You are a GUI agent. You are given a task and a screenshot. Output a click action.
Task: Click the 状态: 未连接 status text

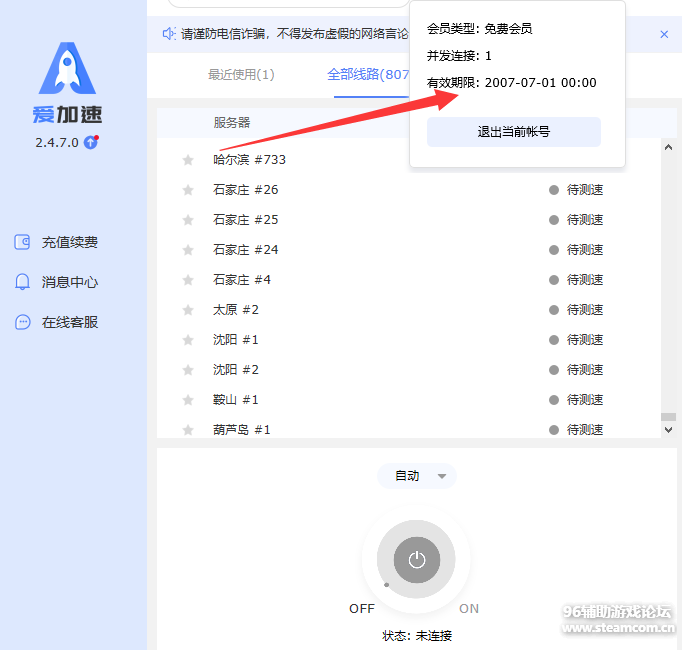coord(417,636)
